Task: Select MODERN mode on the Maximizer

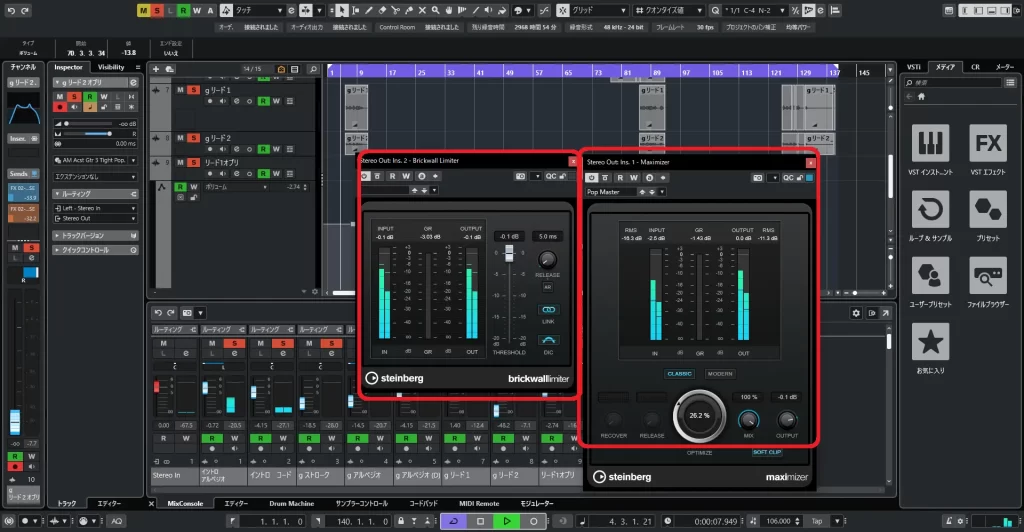Action: pyautogui.click(x=720, y=374)
